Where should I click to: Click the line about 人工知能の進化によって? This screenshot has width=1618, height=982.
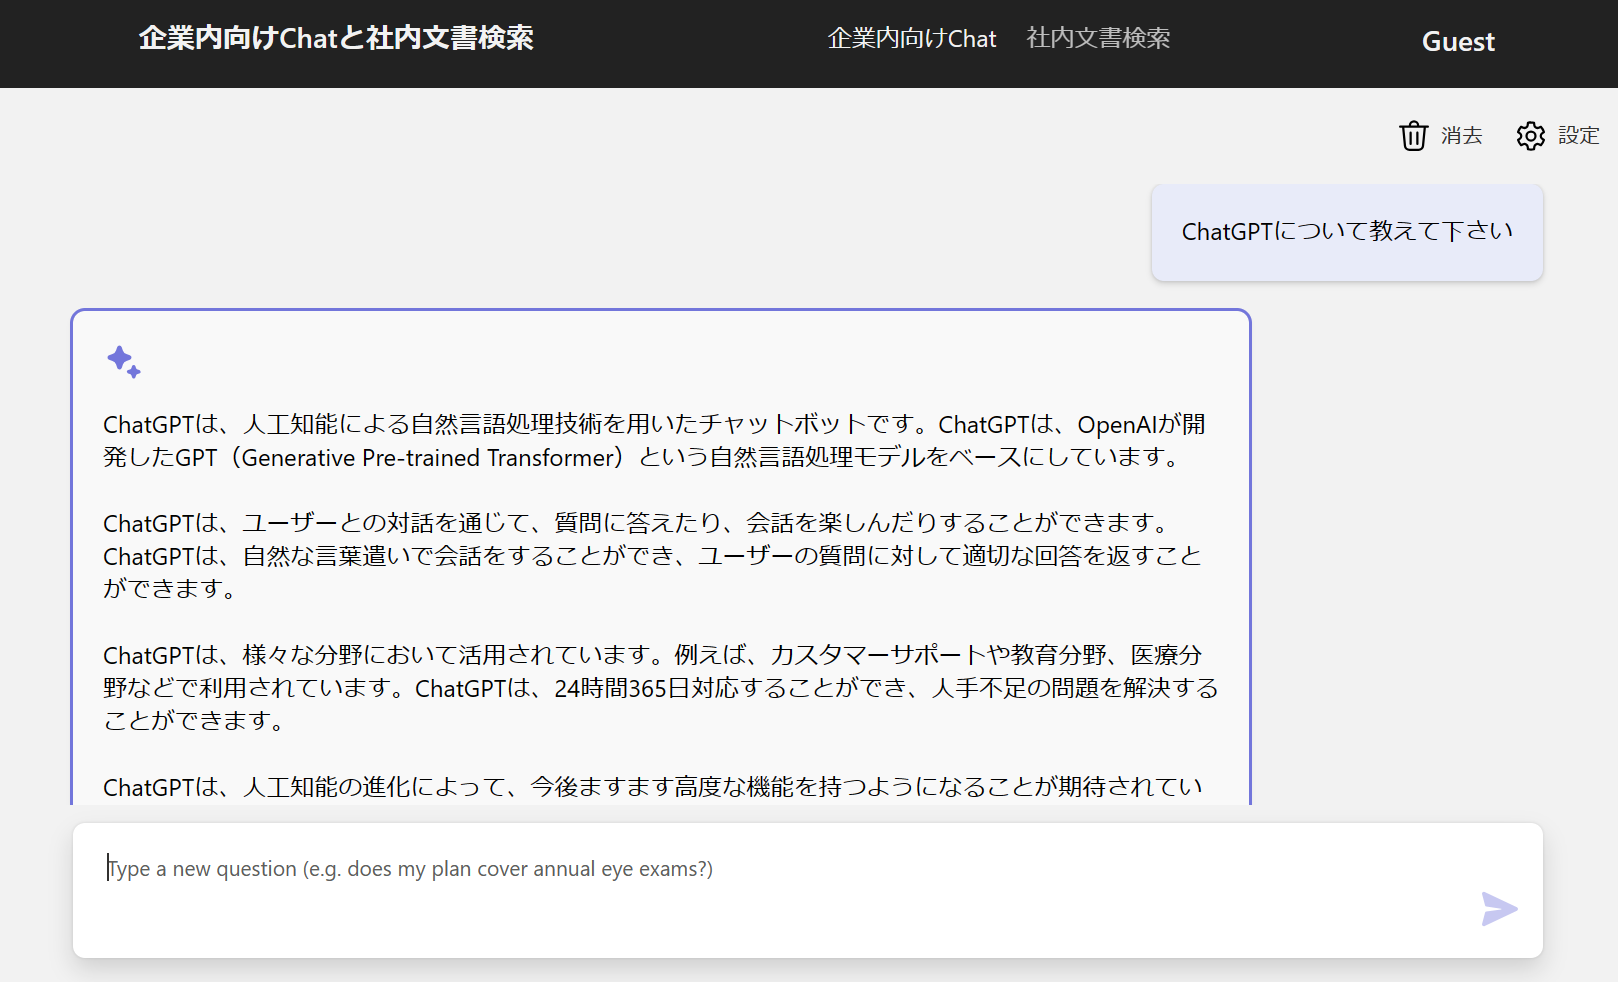click(x=652, y=787)
